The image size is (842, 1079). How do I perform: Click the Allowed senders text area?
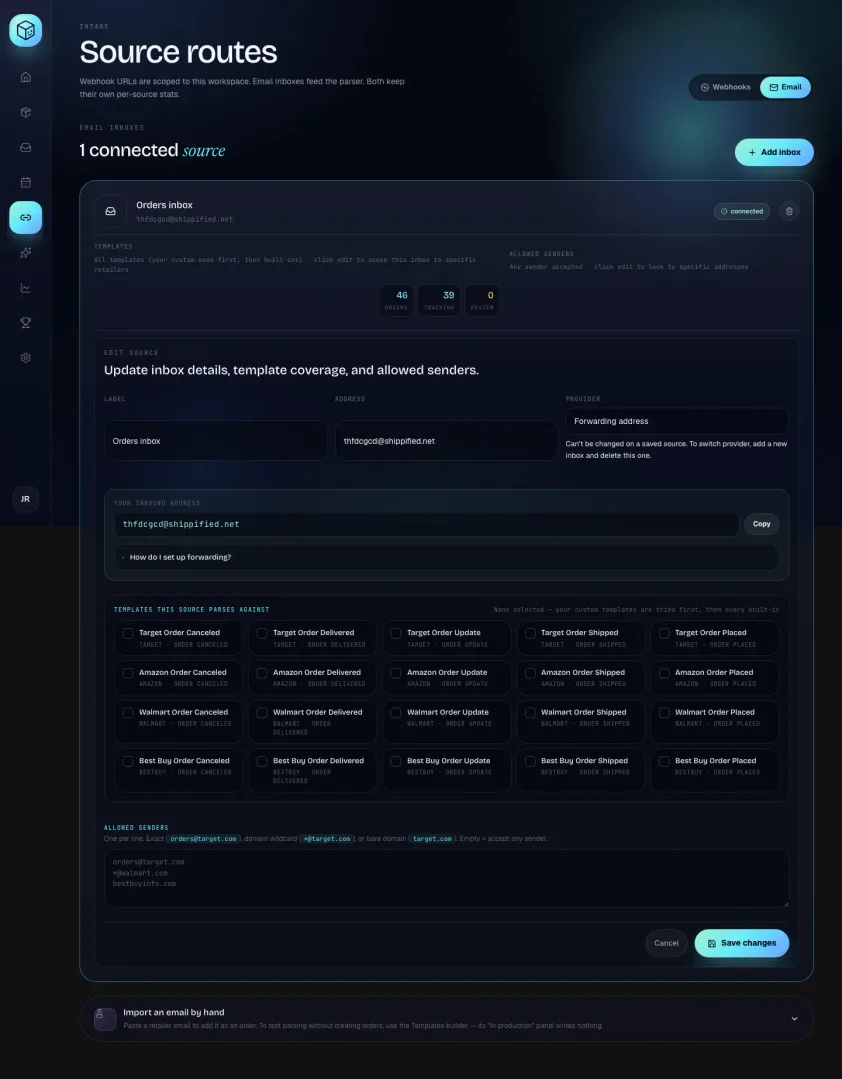(446, 879)
